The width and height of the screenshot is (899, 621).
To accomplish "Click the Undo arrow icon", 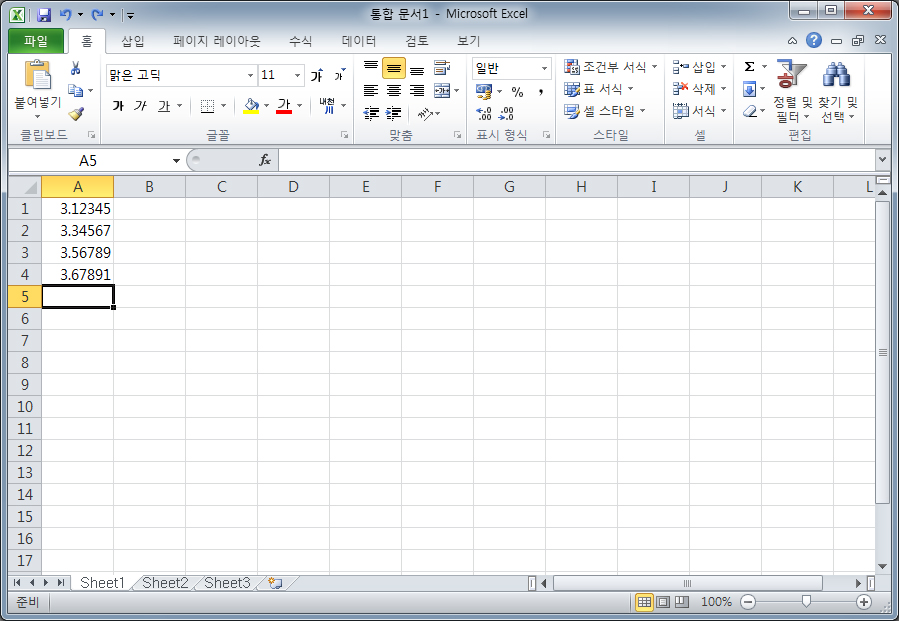I will click(x=66, y=14).
